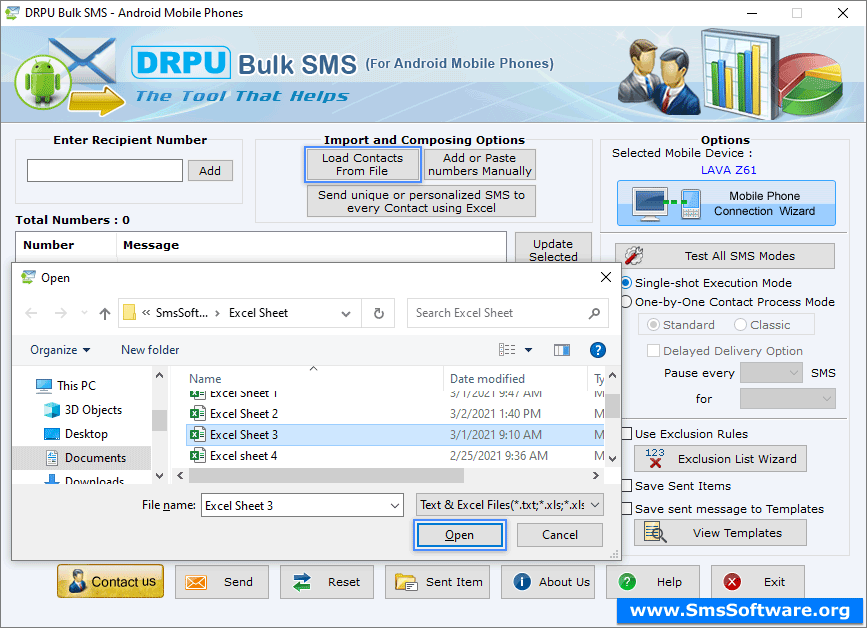Click the Update Selected button
The width and height of the screenshot is (867, 628).
pyautogui.click(x=553, y=250)
